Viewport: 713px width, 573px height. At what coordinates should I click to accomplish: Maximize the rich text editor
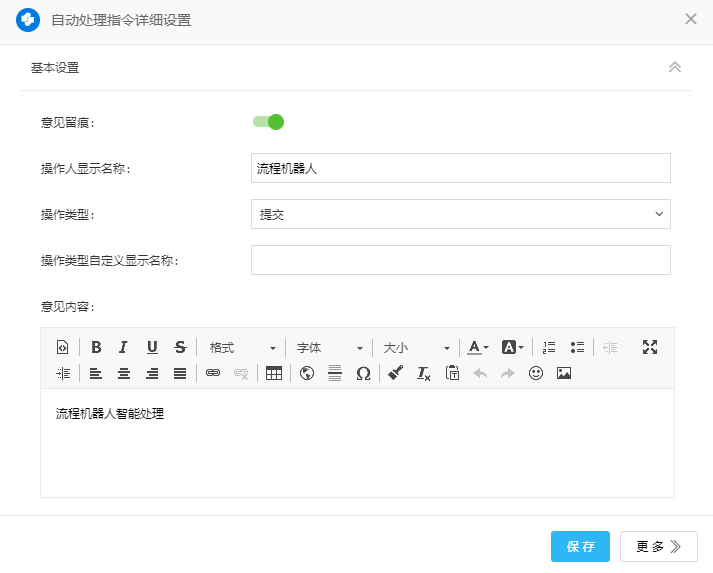click(650, 347)
